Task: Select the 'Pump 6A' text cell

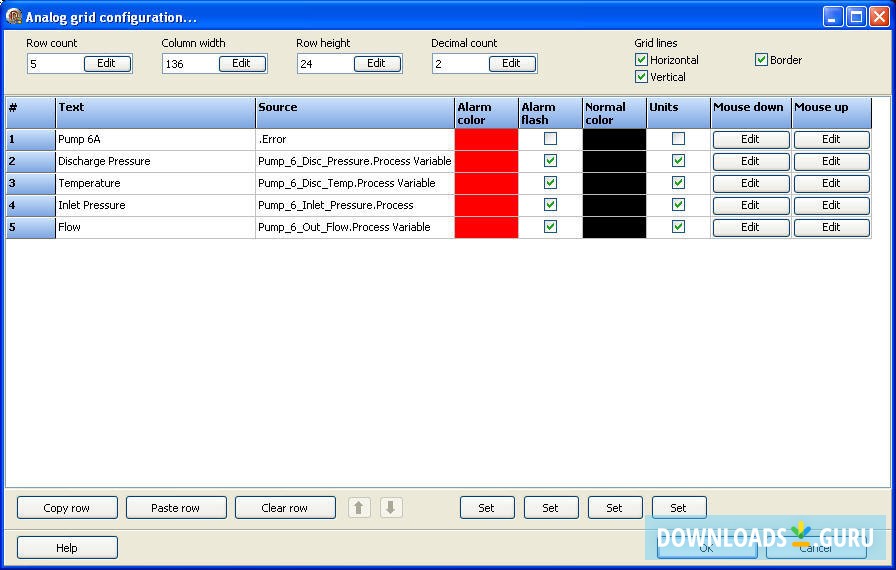Action: pos(155,139)
